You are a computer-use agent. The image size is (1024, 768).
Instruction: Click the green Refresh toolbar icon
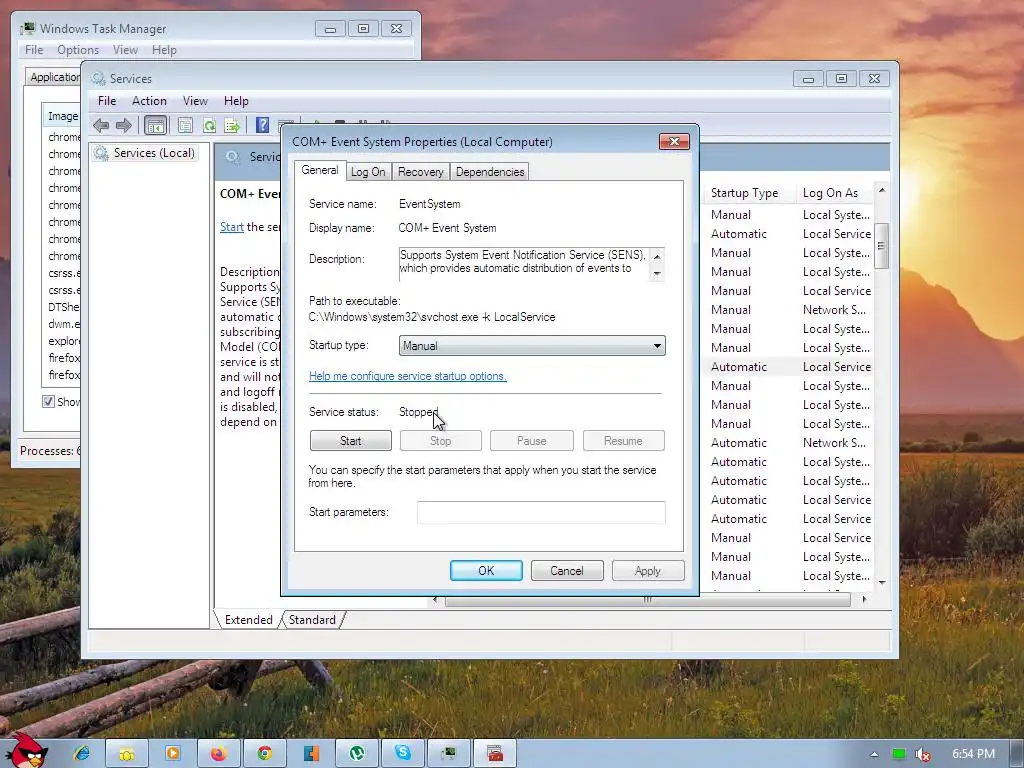tap(209, 125)
